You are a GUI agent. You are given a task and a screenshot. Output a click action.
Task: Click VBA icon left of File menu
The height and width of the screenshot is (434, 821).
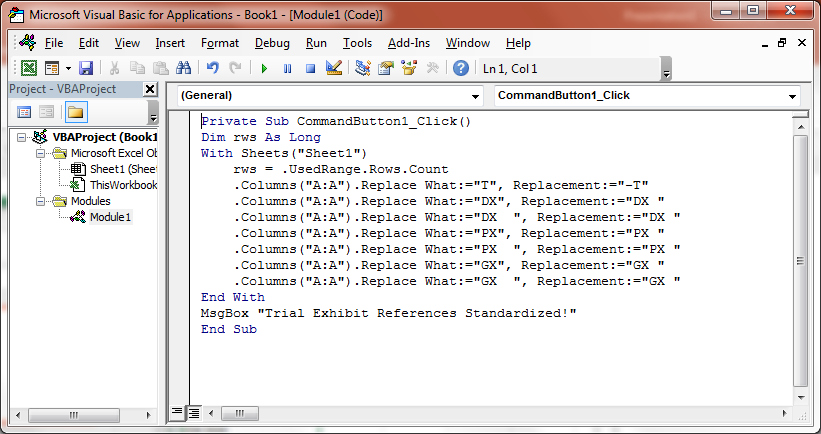[x=28, y=42]
